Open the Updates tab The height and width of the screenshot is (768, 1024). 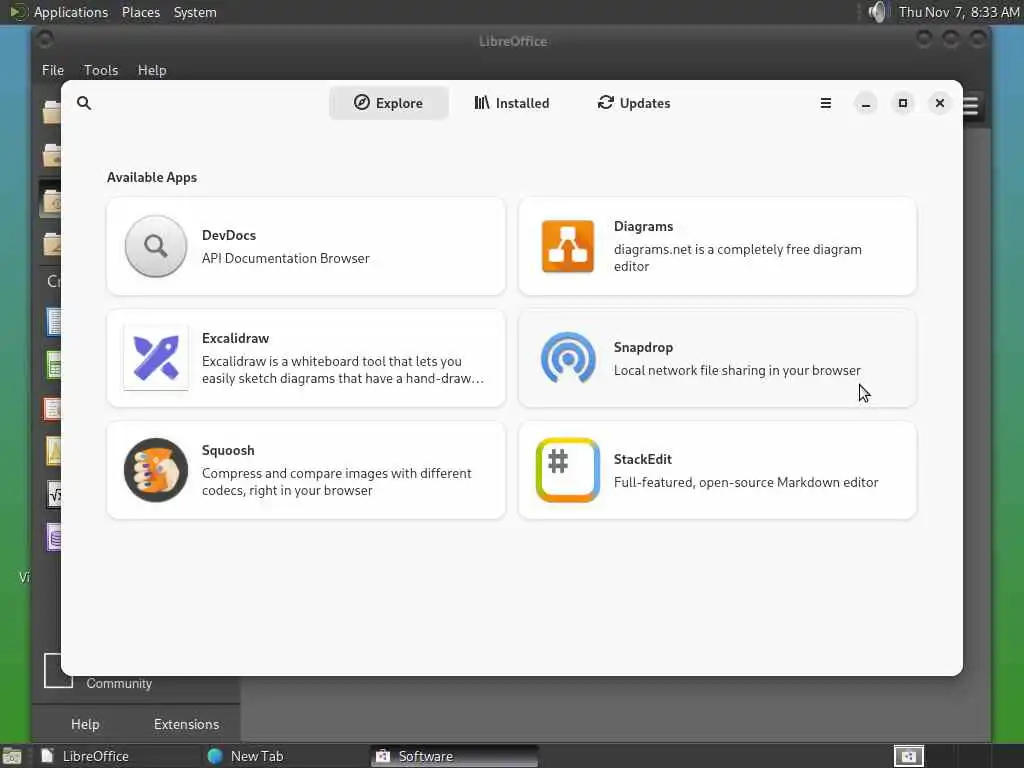click(633, 103)
